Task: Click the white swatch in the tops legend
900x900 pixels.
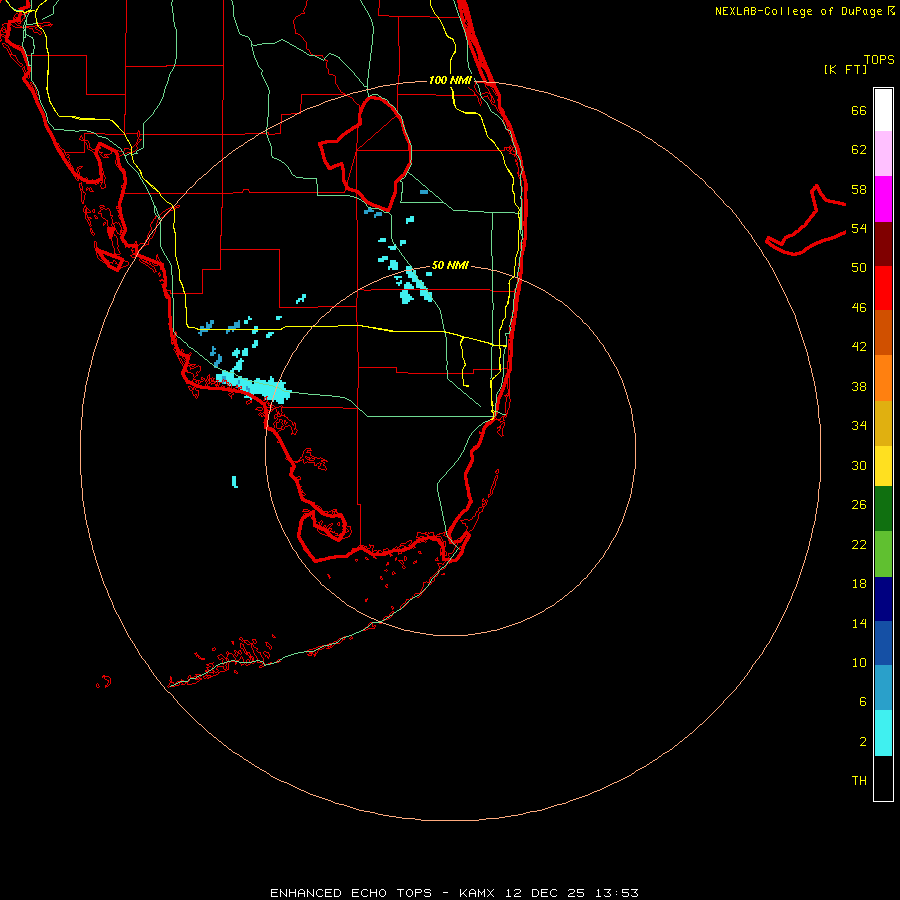Action: pyautogui.click(x=883, y=110)
